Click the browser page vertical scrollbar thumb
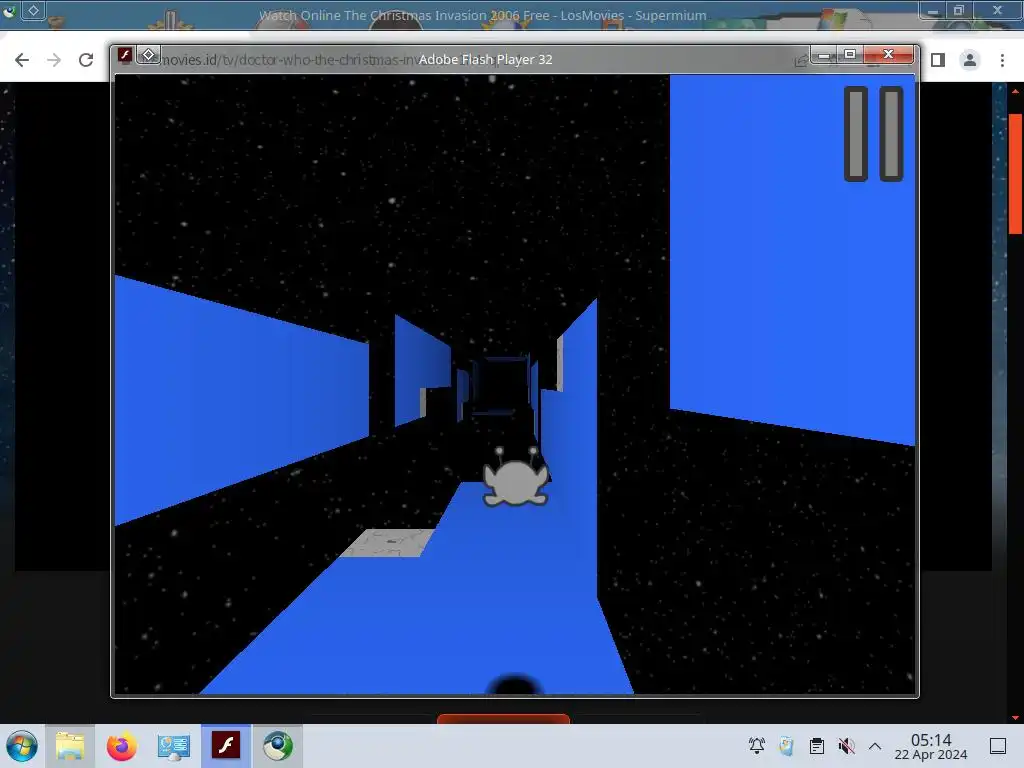Viewport: 1024px width, 768px height. 1016,173
